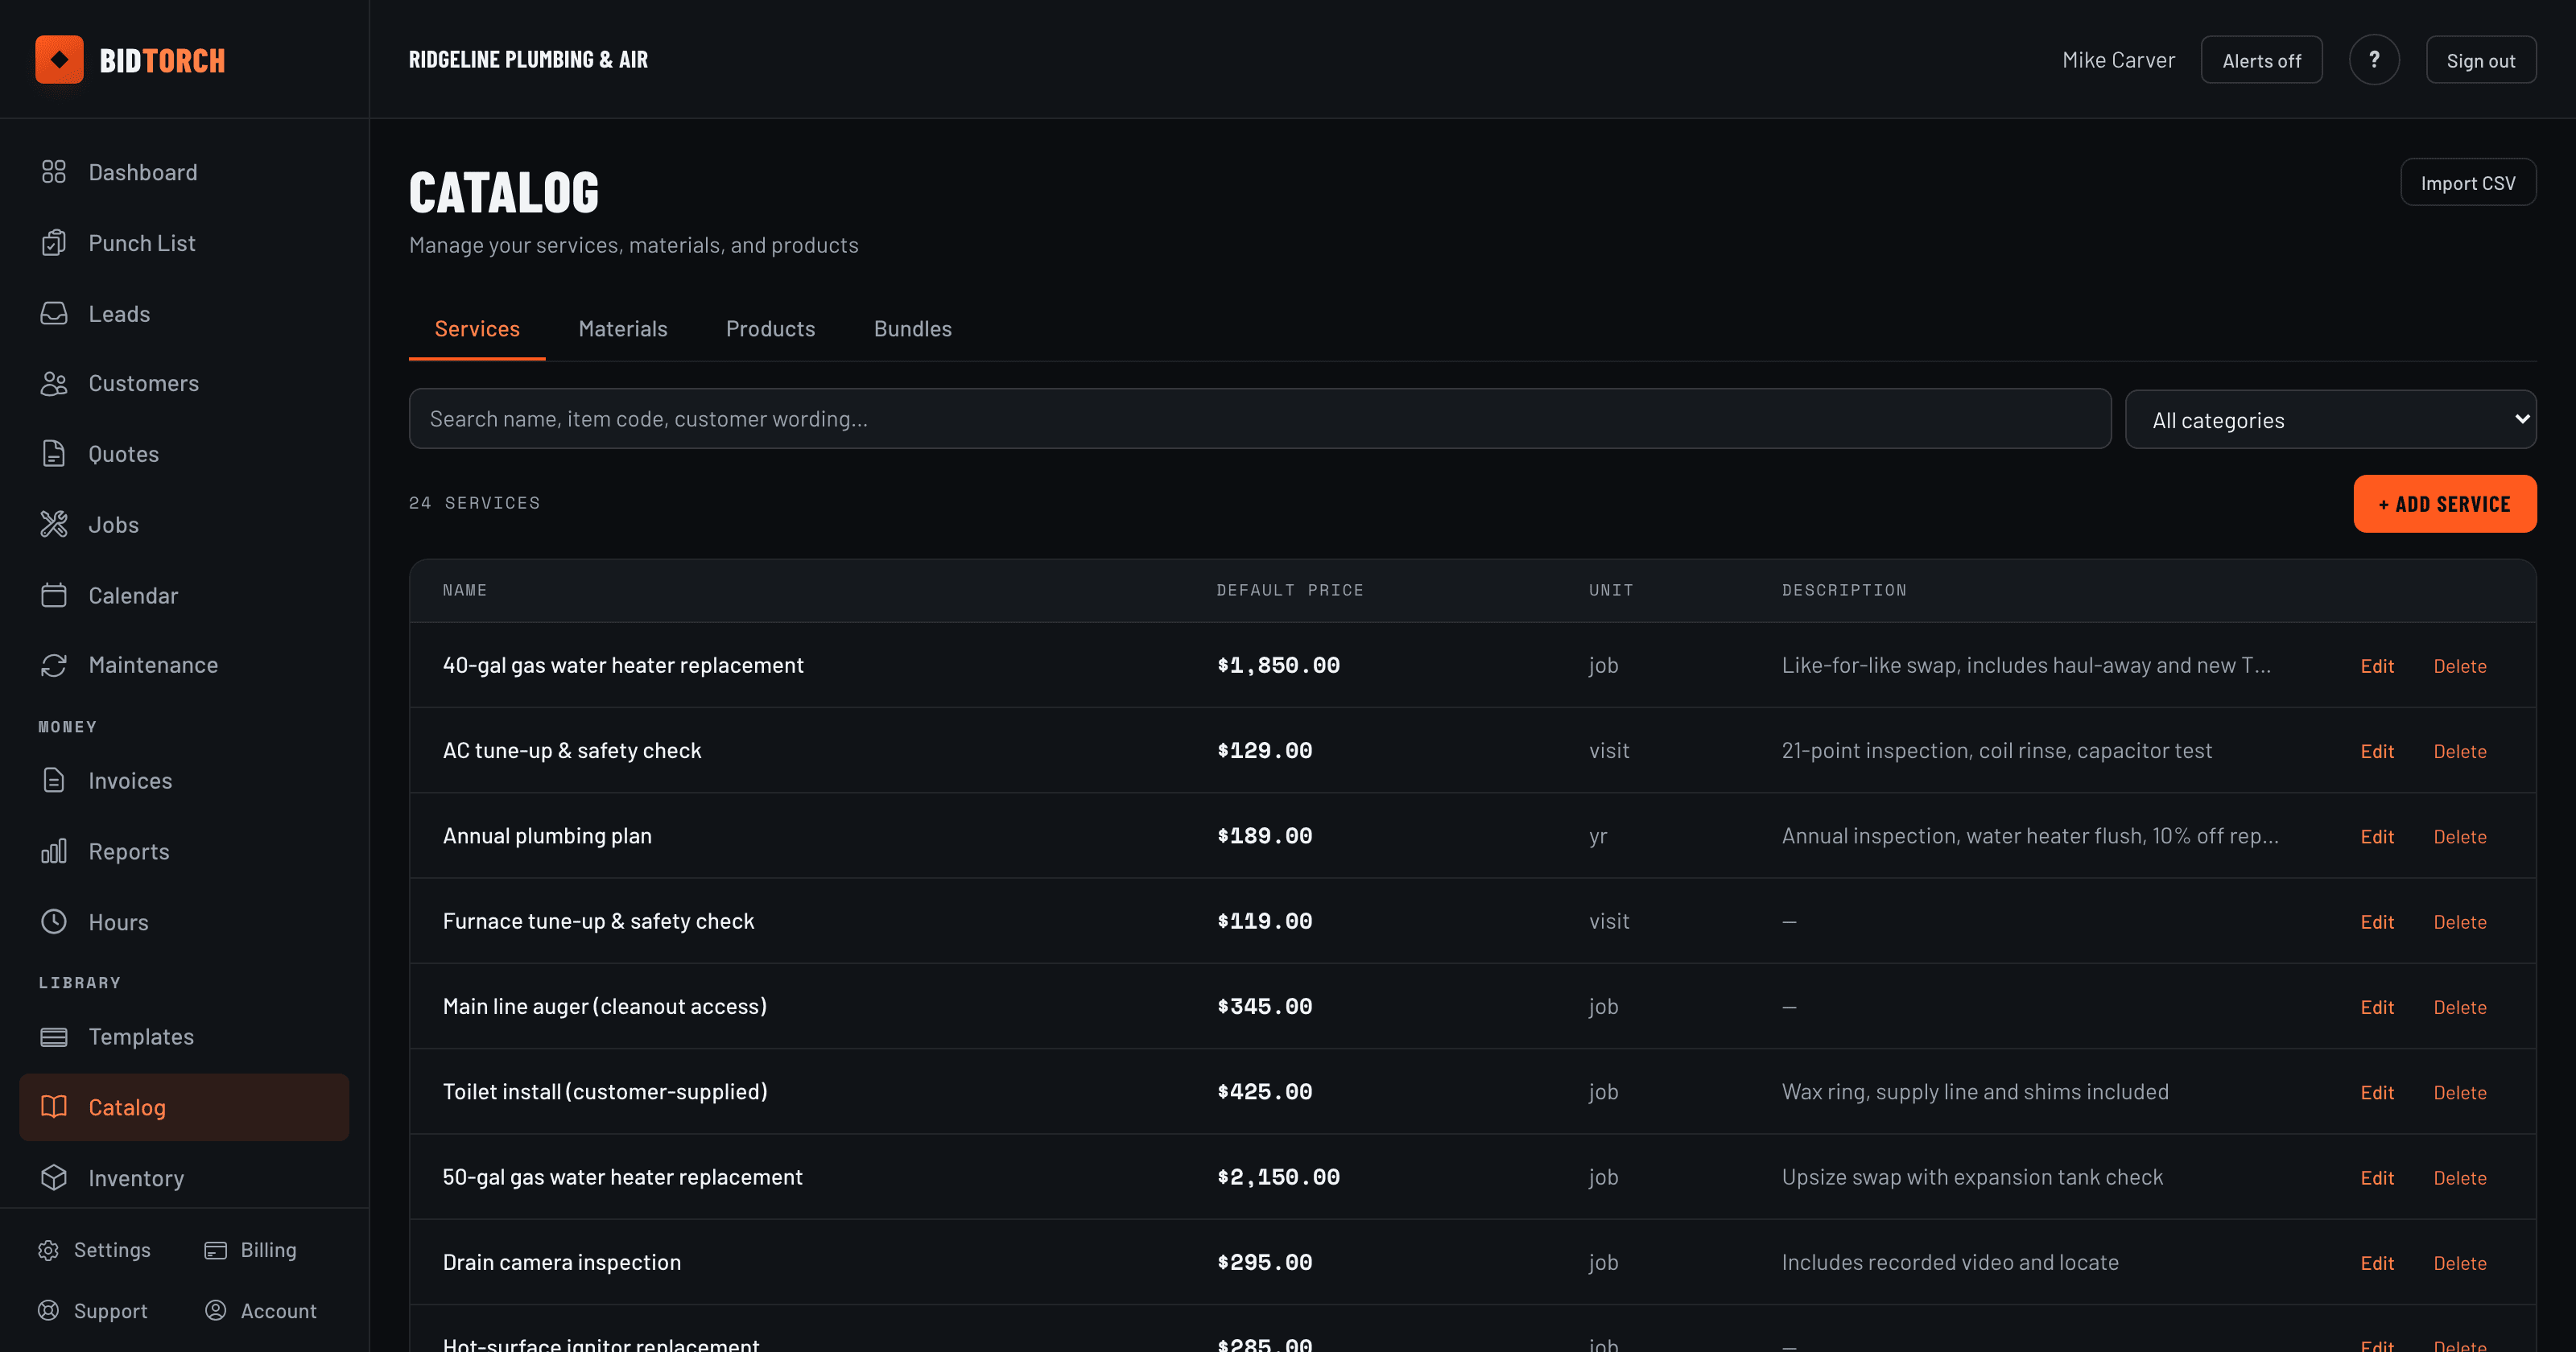Viewport: 2576px width, 1352px height.
Task: Expand the All categories dropdown
Action: 2330,420
